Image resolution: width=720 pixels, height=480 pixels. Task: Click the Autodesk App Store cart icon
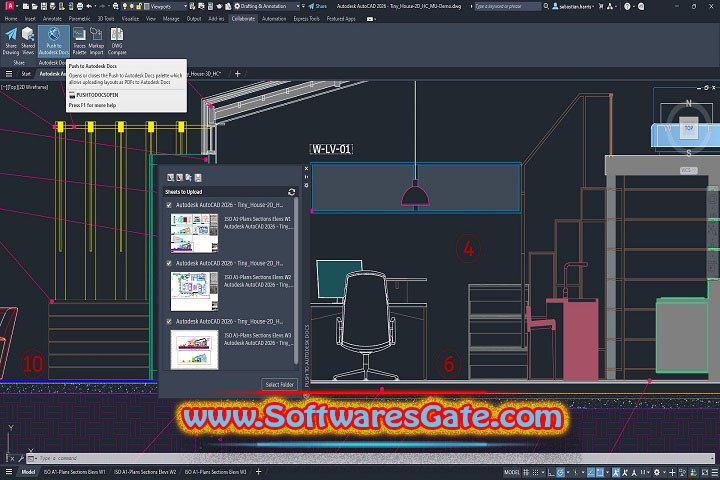[601, 6]
